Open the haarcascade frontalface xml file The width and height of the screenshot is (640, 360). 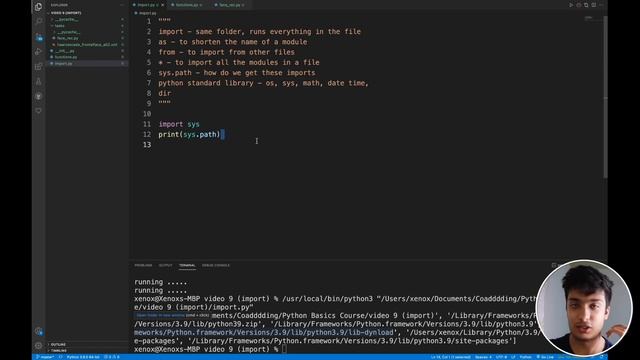pyautogui.click(x=87, y=44)
